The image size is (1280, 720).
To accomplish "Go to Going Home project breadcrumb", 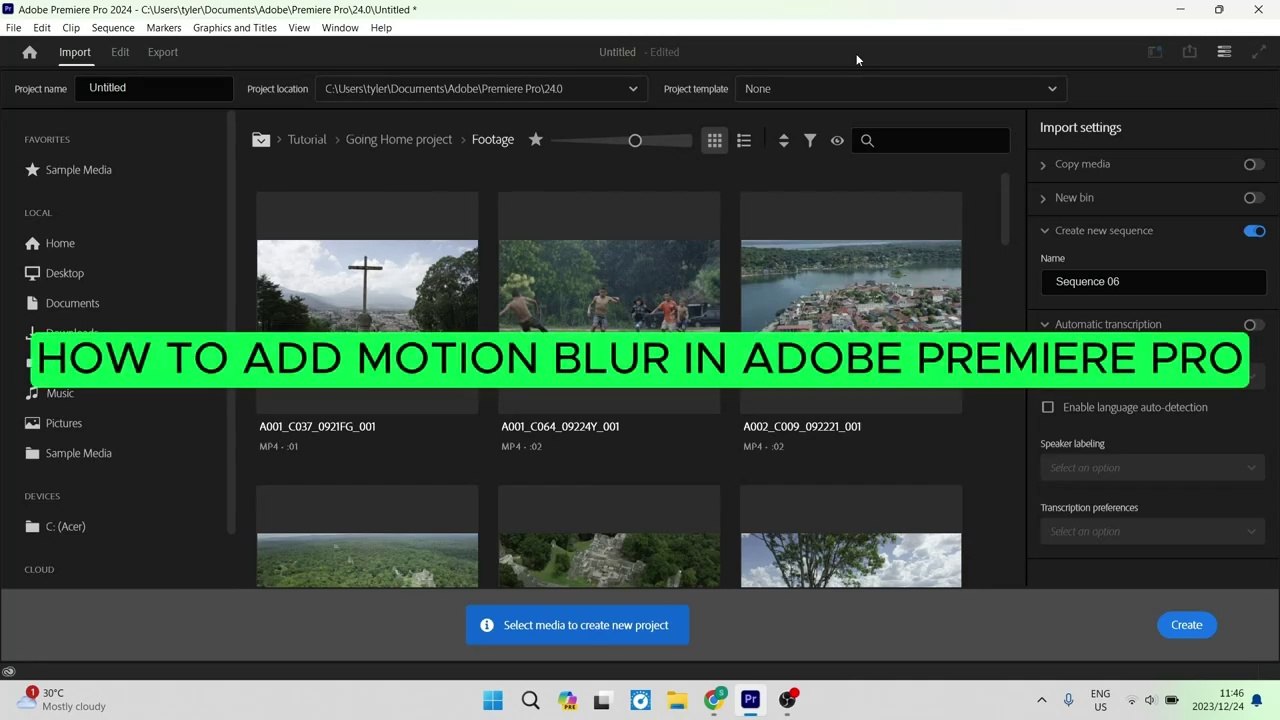I will pyautogui.click(x=399, y=140).
